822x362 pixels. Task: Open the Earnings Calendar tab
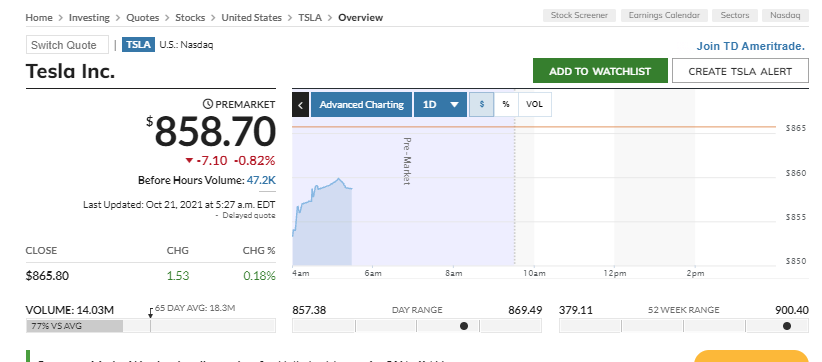click(664, 15)
